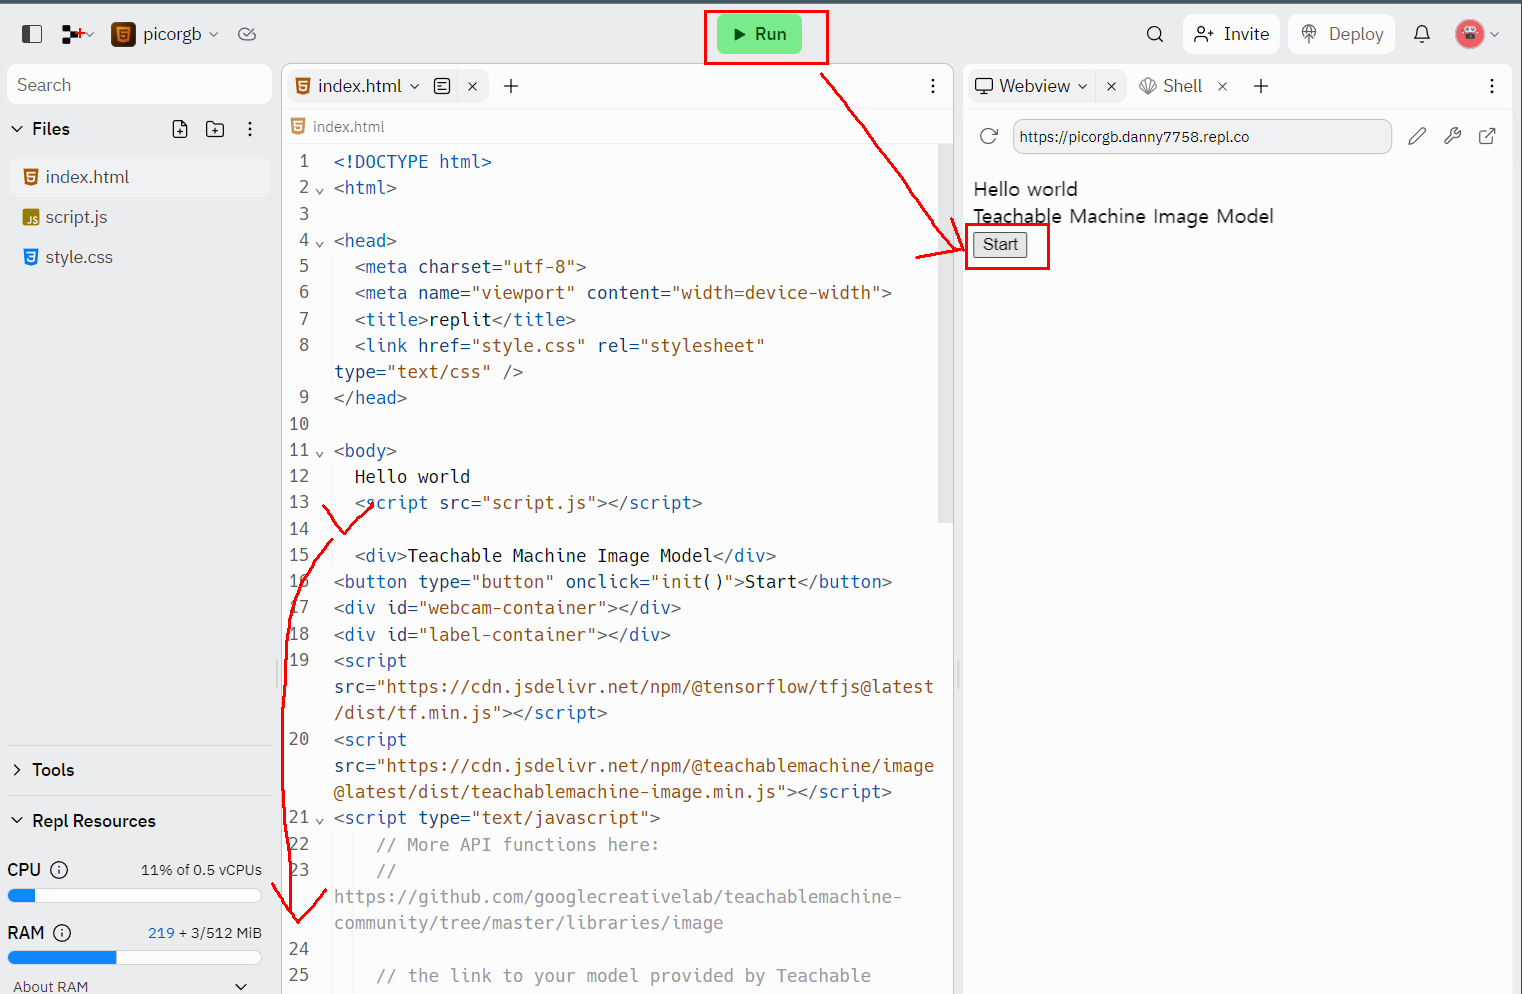This screenshot has width=1522, height=994.
Task: Collapse the Files section
Action: [x=17, y=129]
